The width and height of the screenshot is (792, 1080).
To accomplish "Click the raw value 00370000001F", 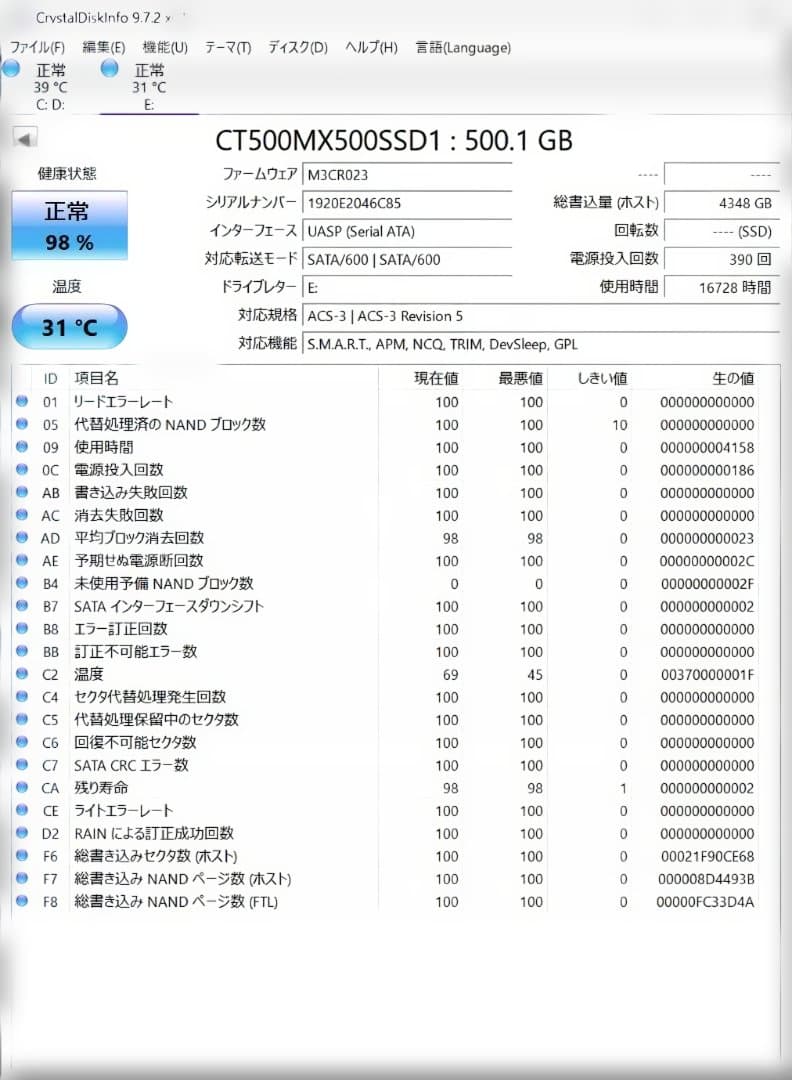I will click(707, 674).
